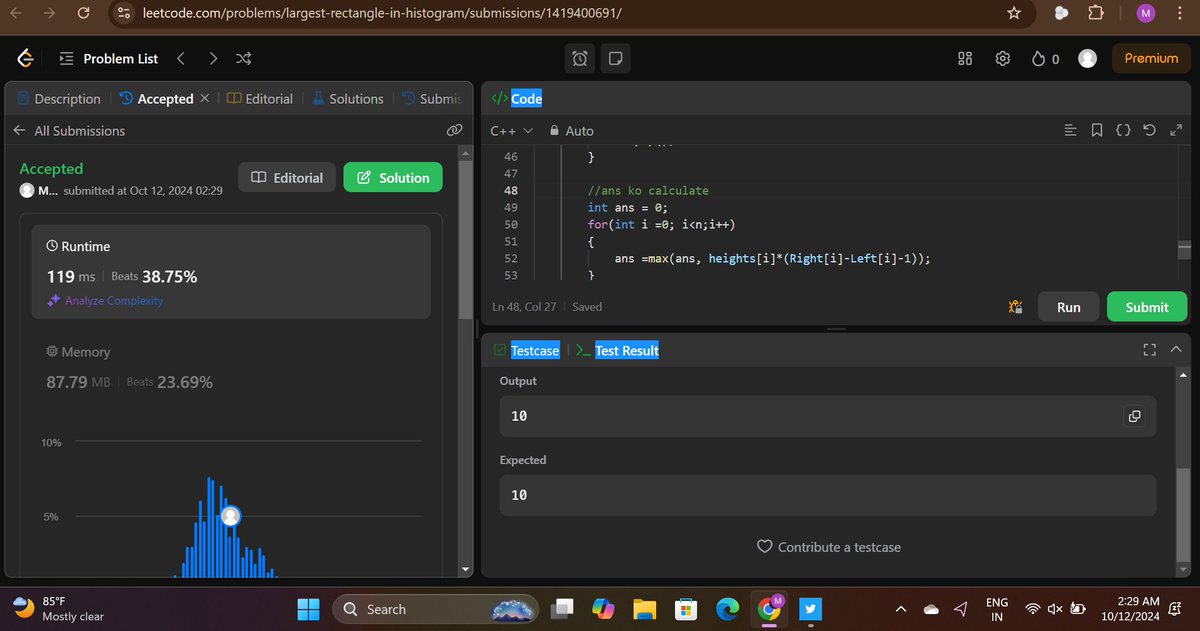This screenshot has height=631, width=1200.
Task: Maximize the test result panel
Action: pyautogui.click(x=1149, y=350)
